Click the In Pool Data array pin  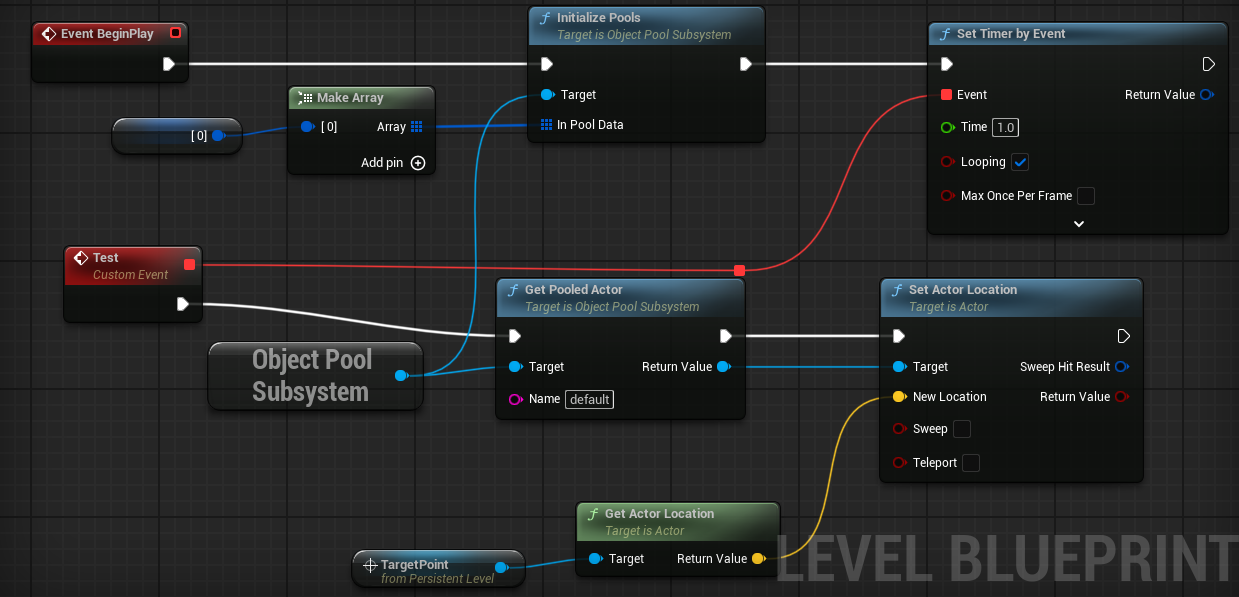[546, 125]
